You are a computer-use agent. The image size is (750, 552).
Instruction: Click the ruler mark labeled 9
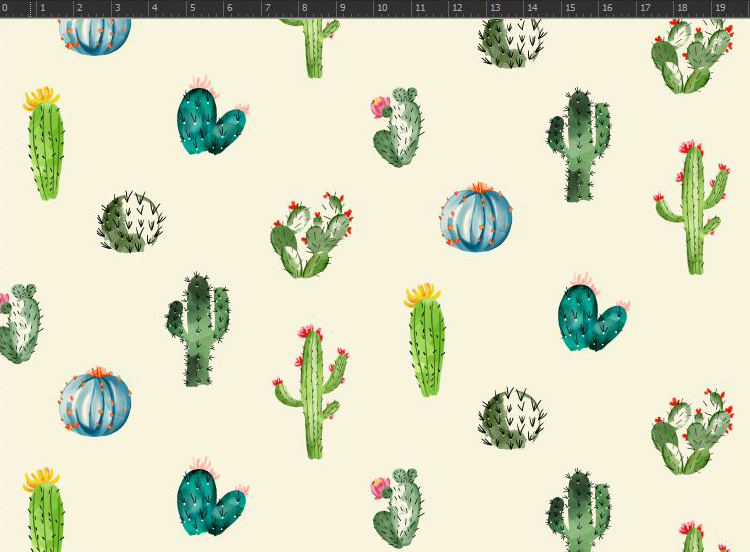(x=342, y=8)
